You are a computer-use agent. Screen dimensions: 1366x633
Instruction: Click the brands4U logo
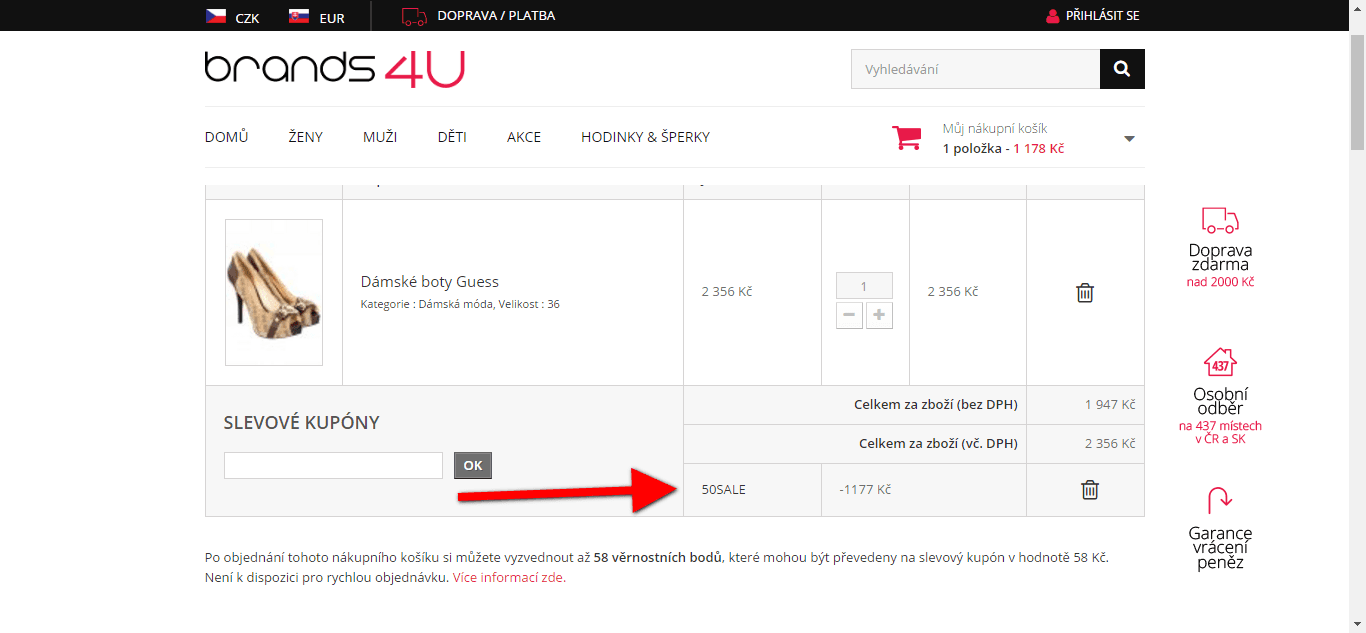(335, 69)
